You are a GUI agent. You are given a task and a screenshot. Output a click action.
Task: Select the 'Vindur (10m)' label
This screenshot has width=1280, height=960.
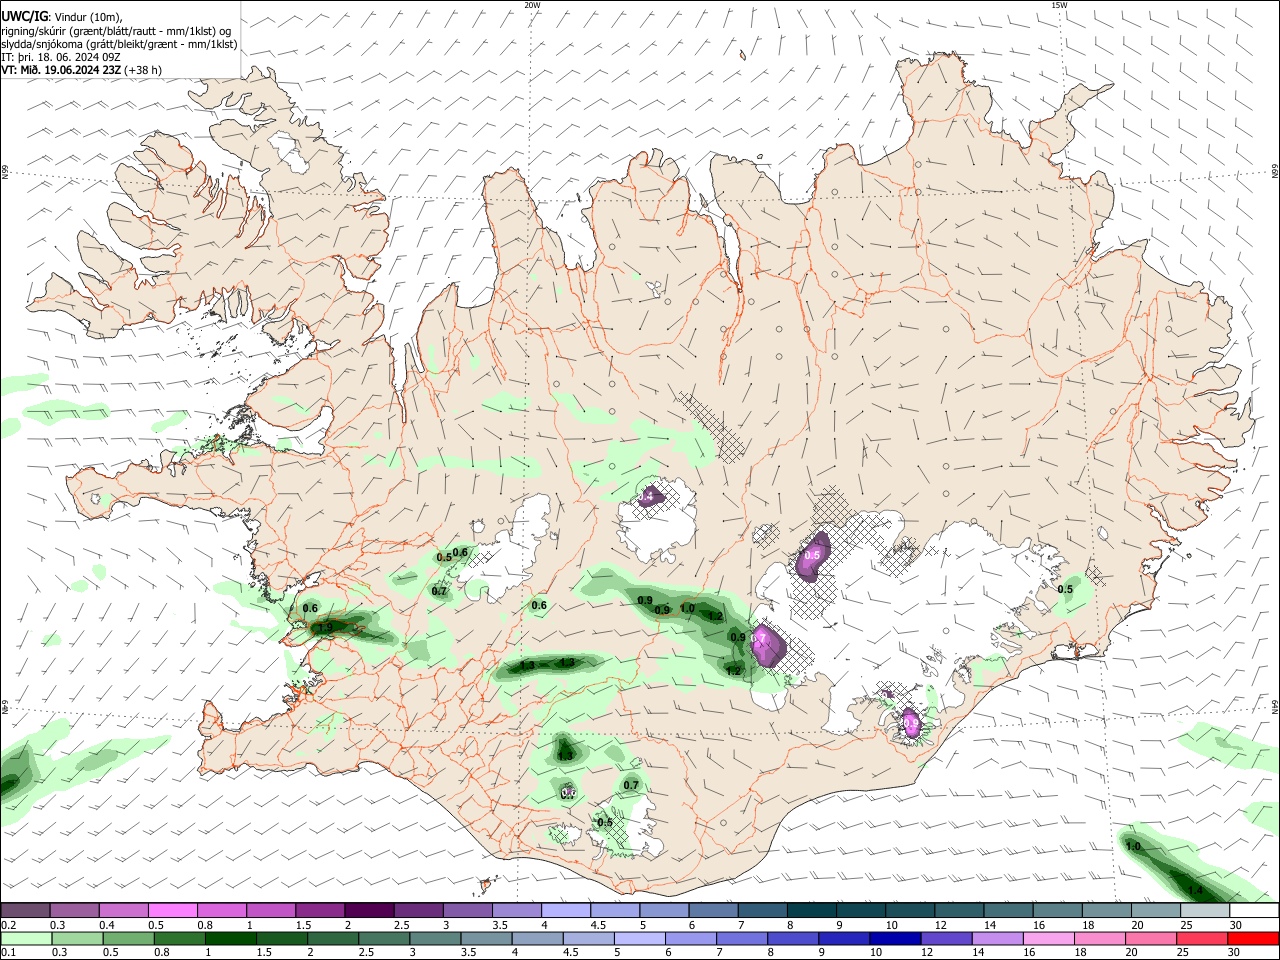[x=88, y=16]
